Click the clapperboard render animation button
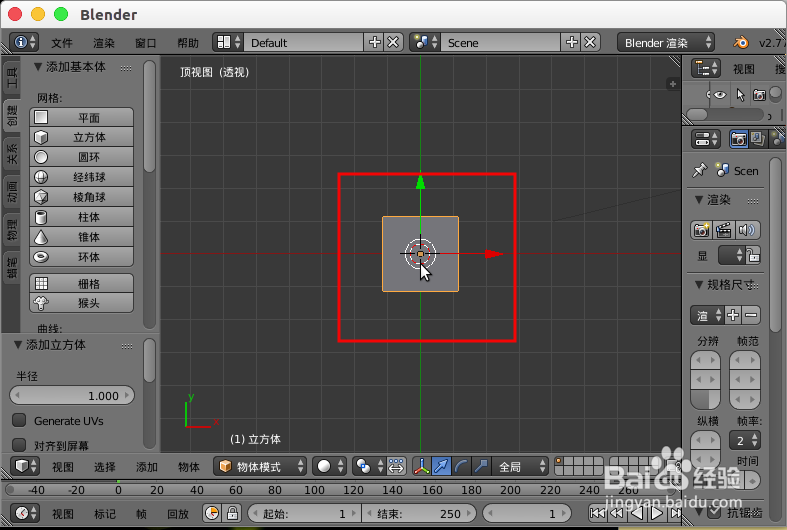 (723, 230)
